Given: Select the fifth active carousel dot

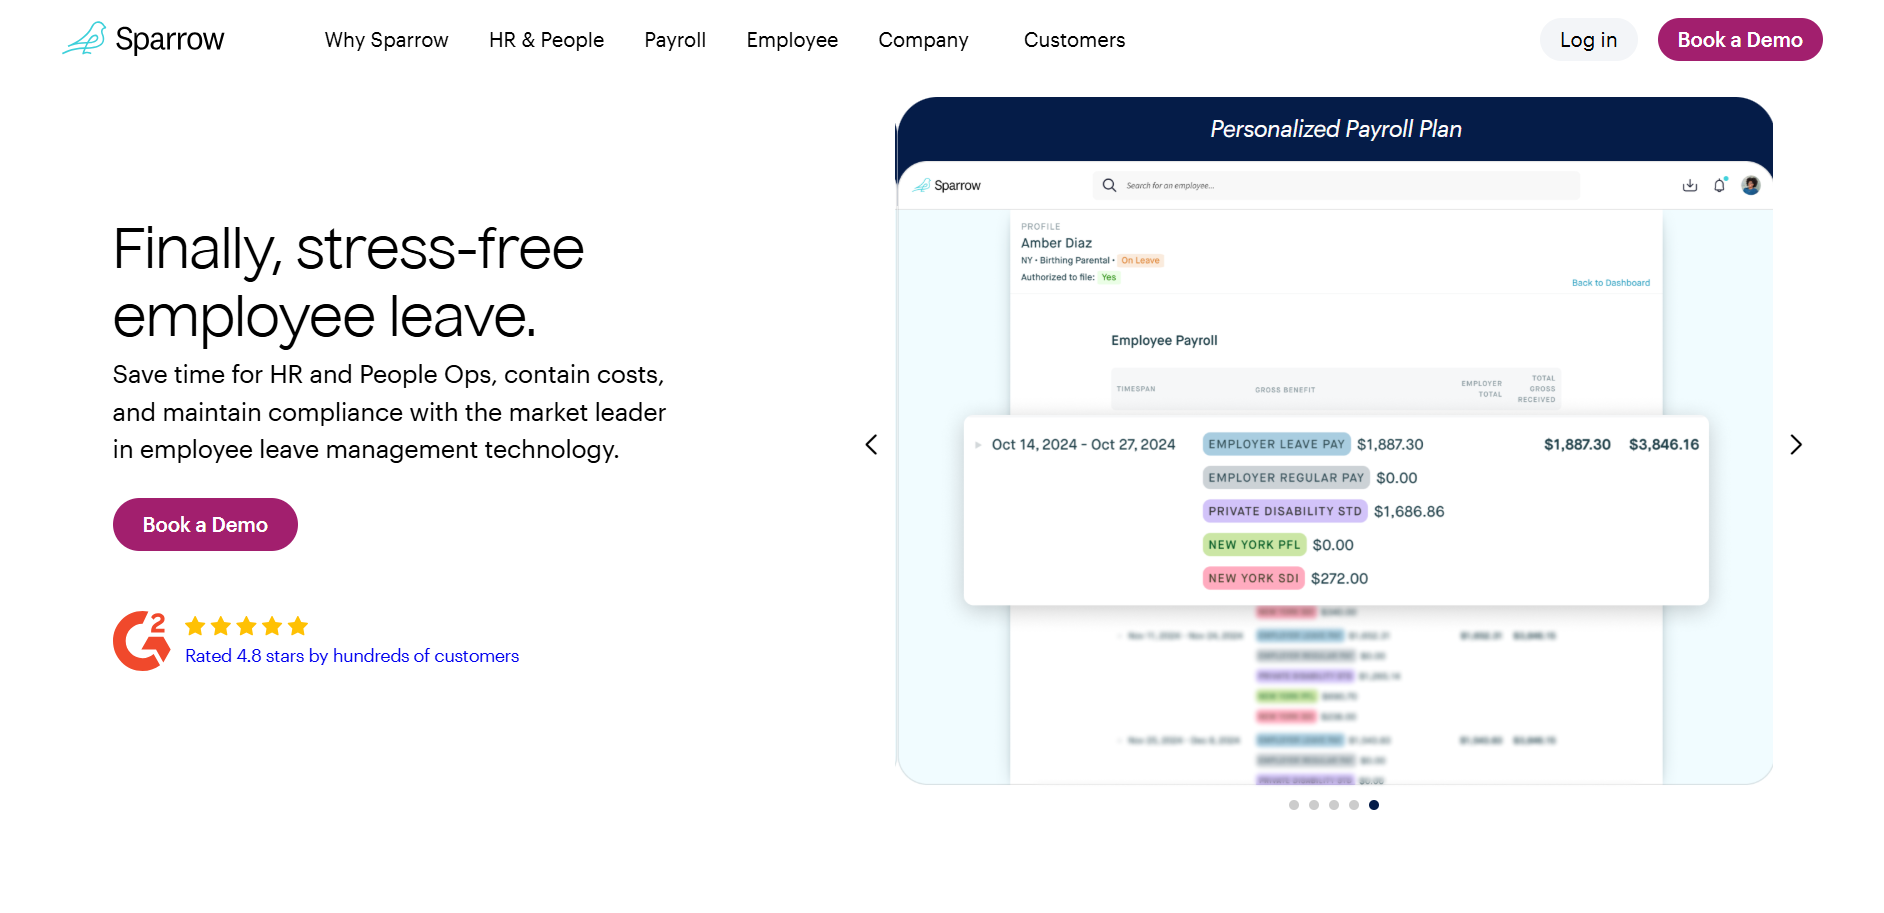Looking at the screenshot, I should 1374,805.
